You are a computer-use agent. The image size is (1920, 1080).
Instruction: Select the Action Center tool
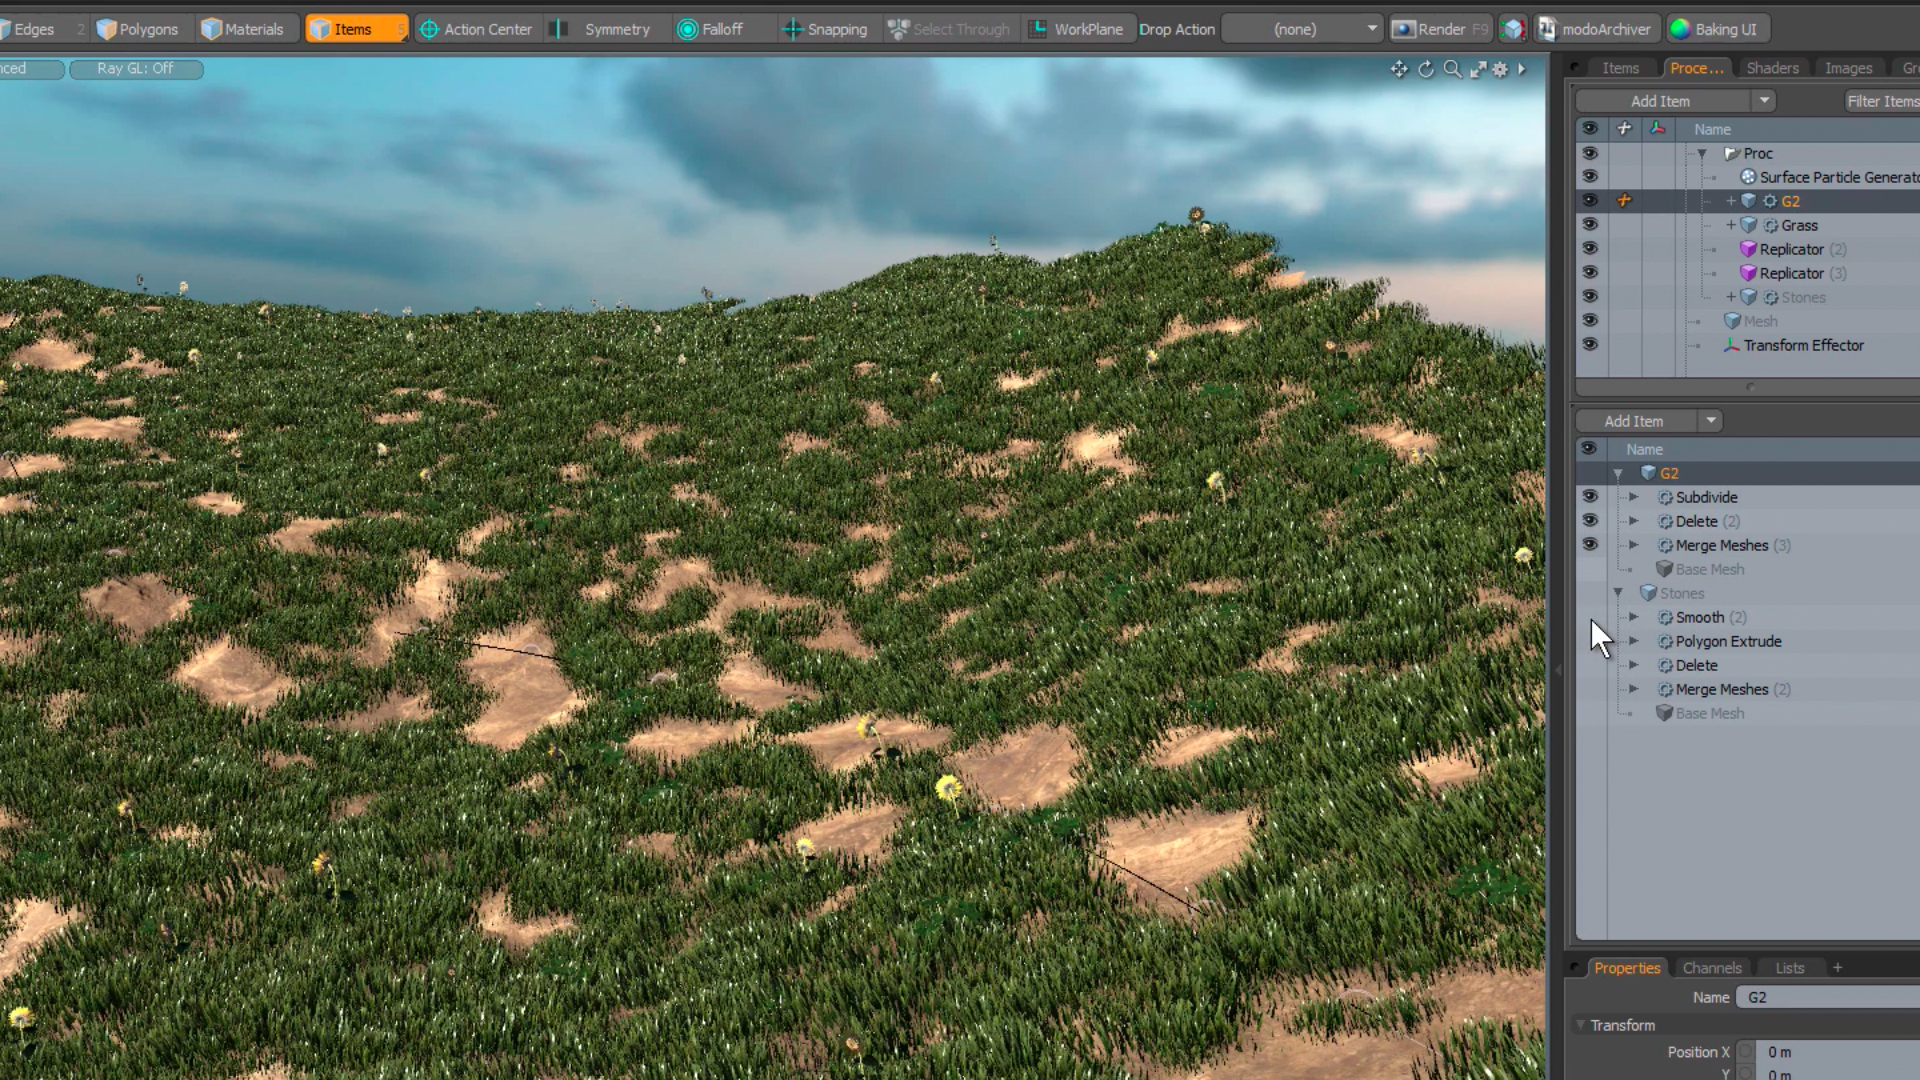tap(477, 28)
